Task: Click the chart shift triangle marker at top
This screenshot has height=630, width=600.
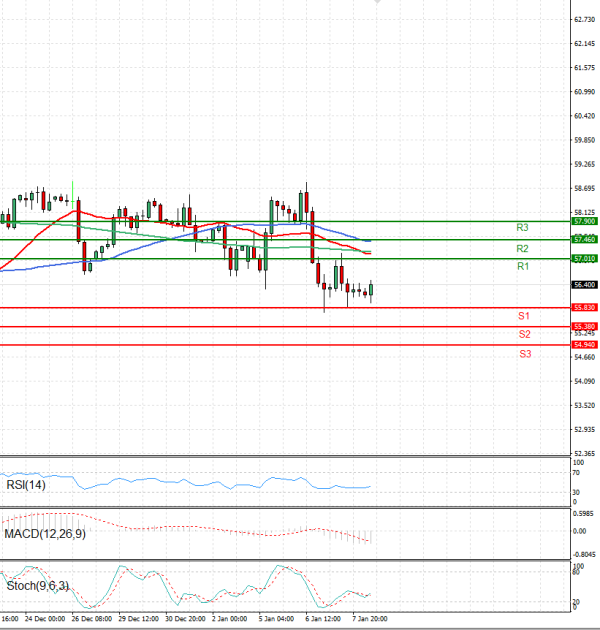Action: pyautogui.click(x=377, y=4)
